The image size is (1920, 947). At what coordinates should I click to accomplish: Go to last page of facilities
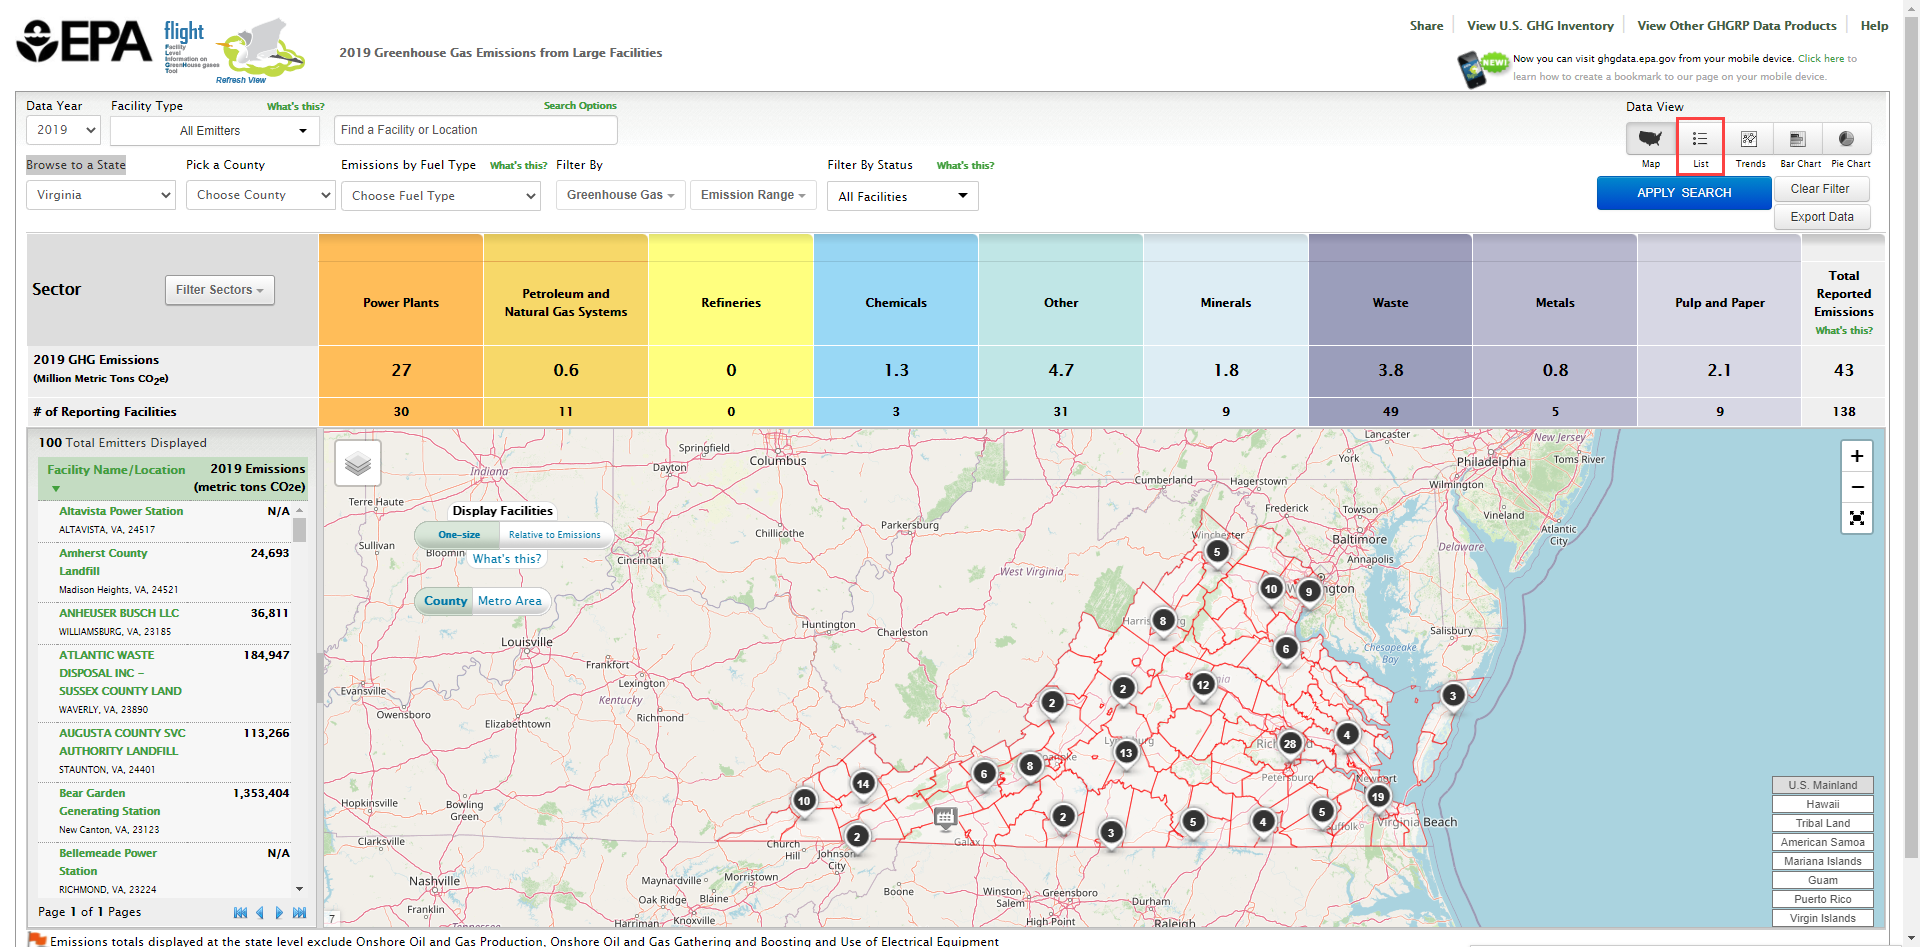[x=299, y=912]
